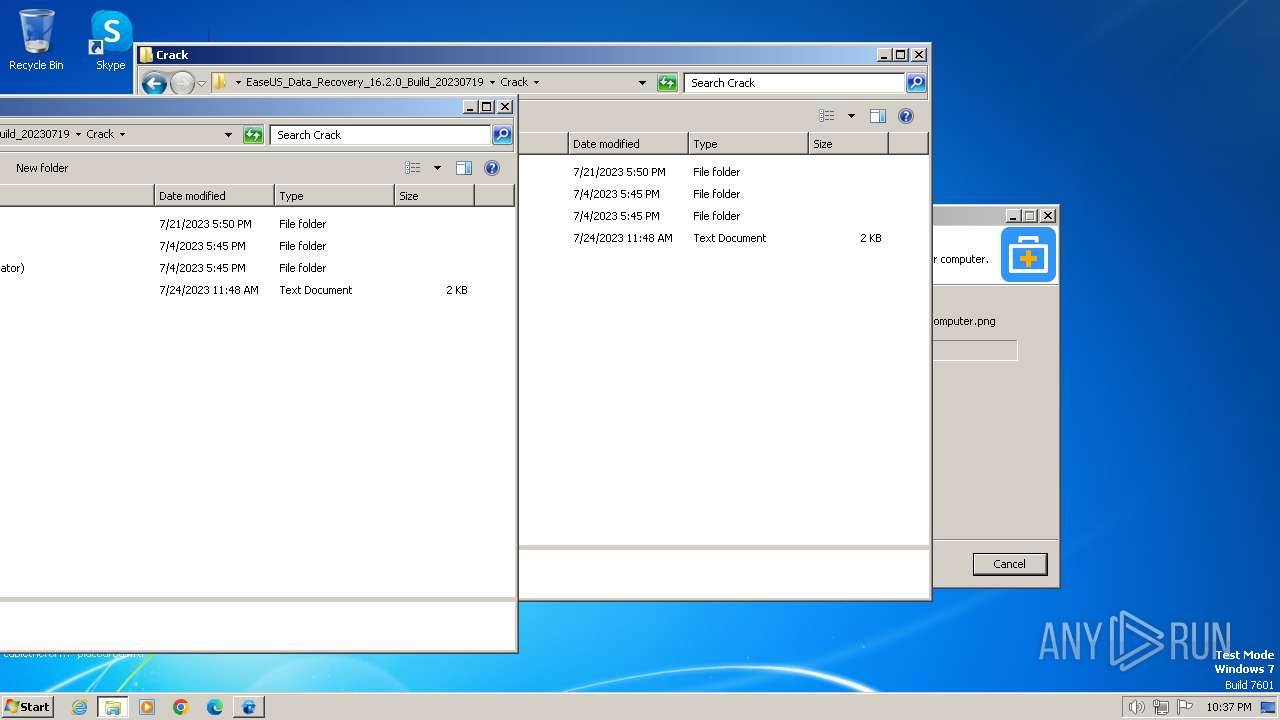Sort by Date modified in front window

(x=214, y=196)
